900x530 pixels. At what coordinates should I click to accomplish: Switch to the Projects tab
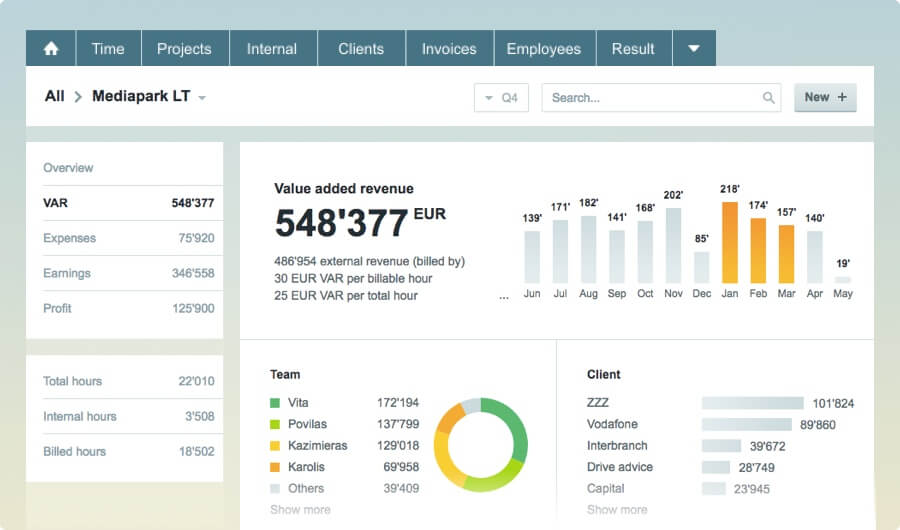point(184,49)
